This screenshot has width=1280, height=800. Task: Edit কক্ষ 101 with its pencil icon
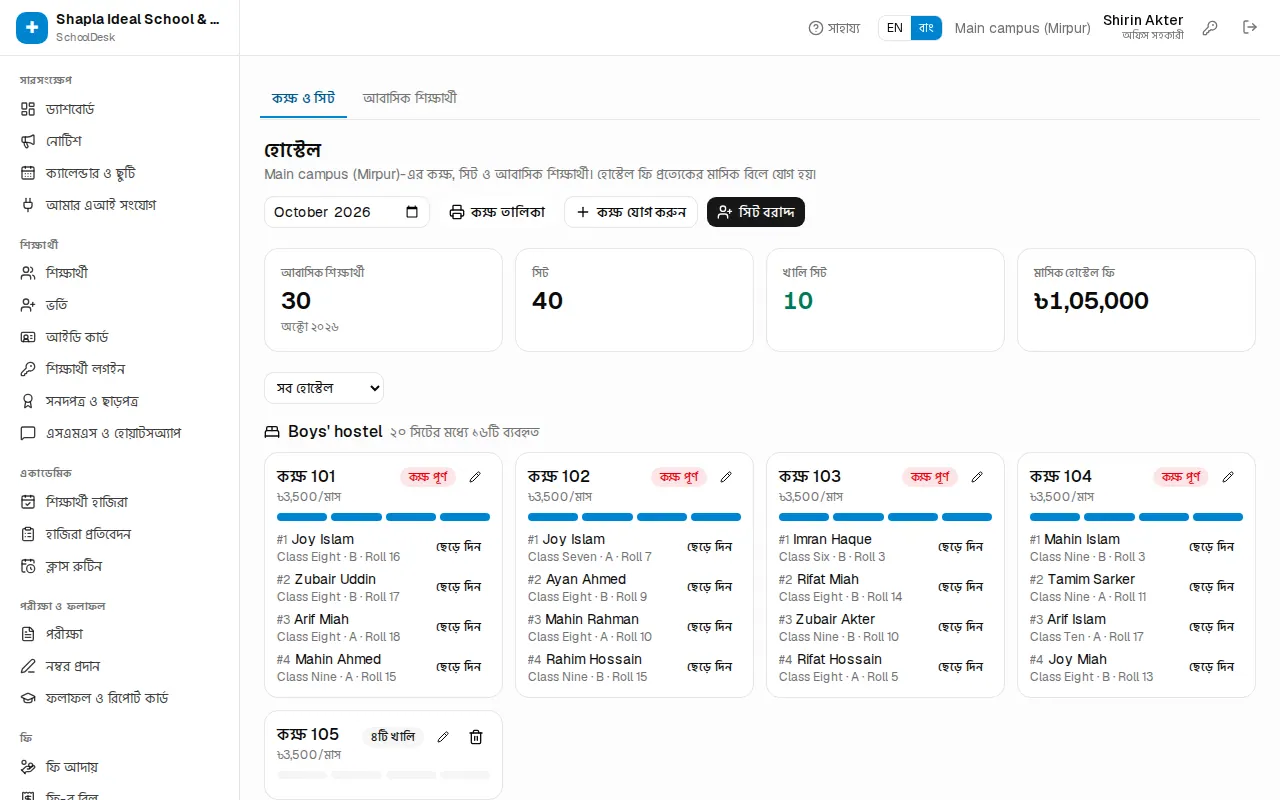pyautogui.click(x=475, y=477)
